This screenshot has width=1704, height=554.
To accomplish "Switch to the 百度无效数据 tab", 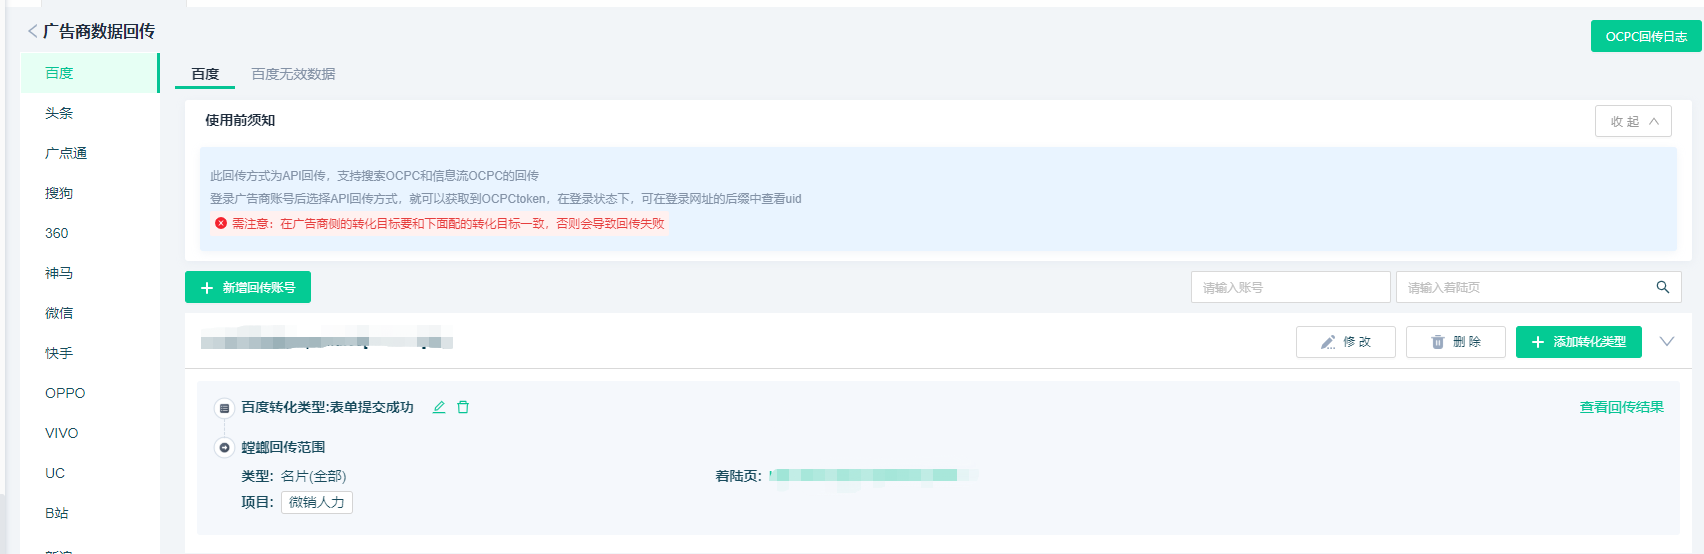I will point(293,74).
